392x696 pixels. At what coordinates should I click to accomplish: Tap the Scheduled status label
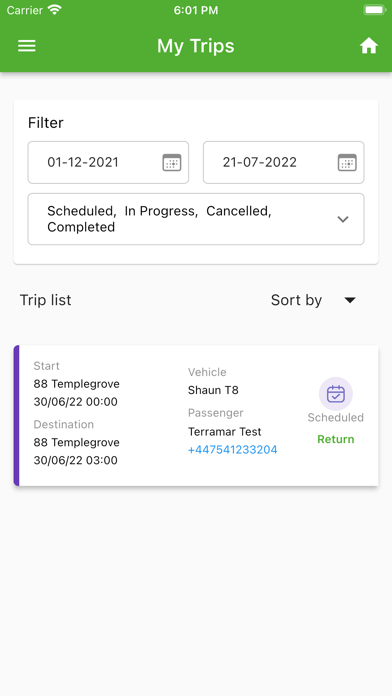pyautogui.click(x=336, y=417)
